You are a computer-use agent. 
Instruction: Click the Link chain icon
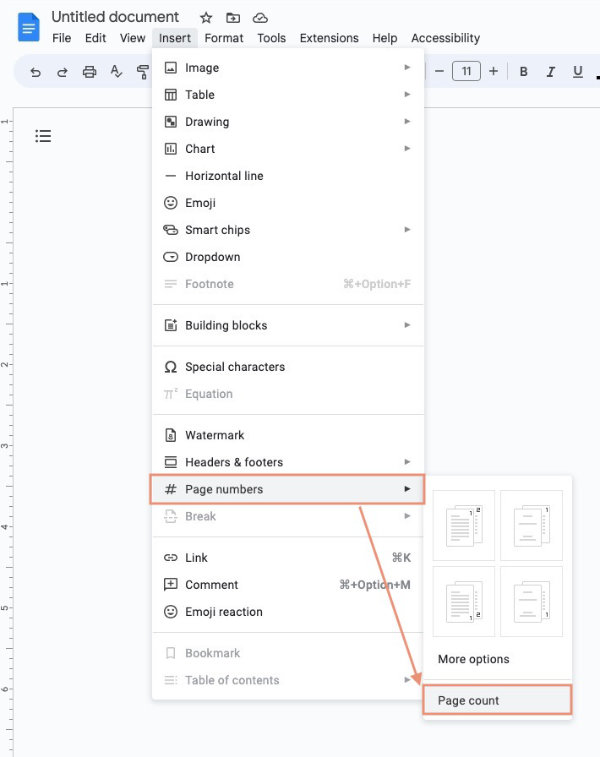click(170, 558)
